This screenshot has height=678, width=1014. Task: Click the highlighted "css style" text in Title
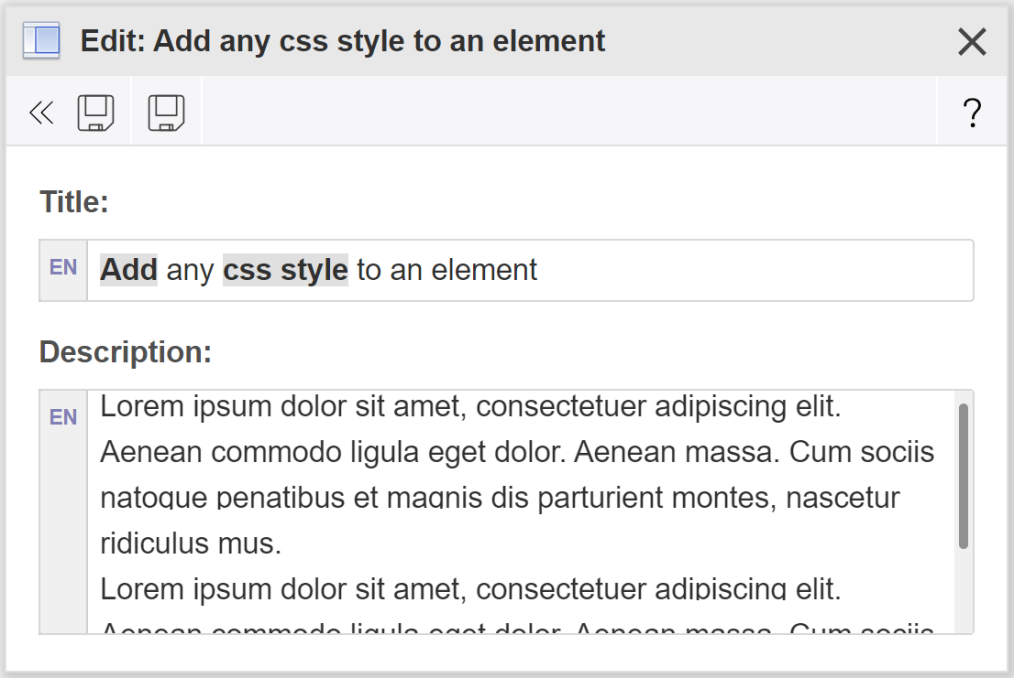(285, 270)
